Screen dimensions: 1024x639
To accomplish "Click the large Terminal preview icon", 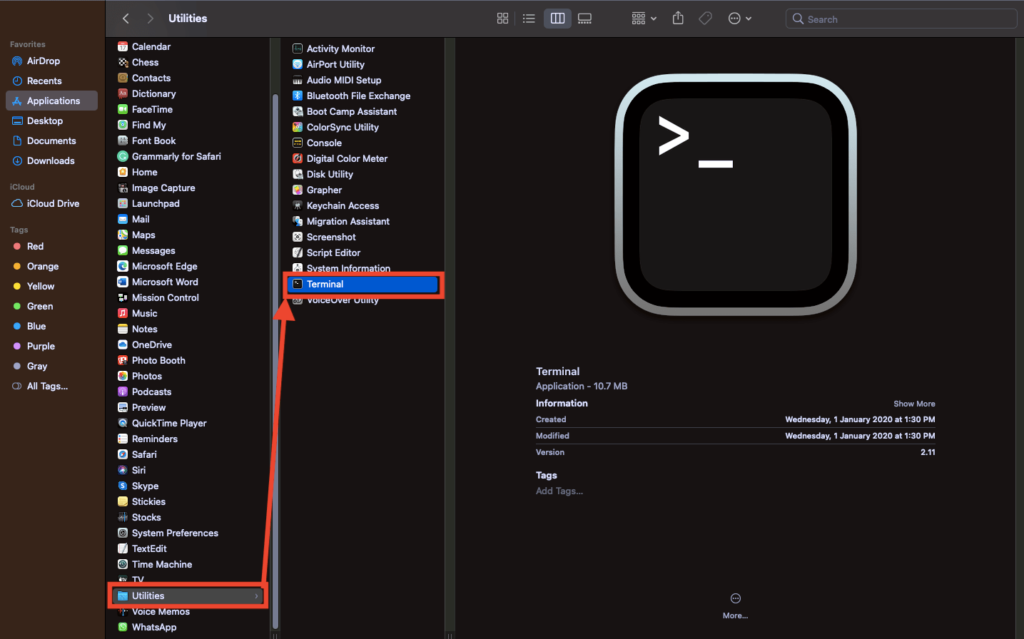I will click(x=735, y=194).
